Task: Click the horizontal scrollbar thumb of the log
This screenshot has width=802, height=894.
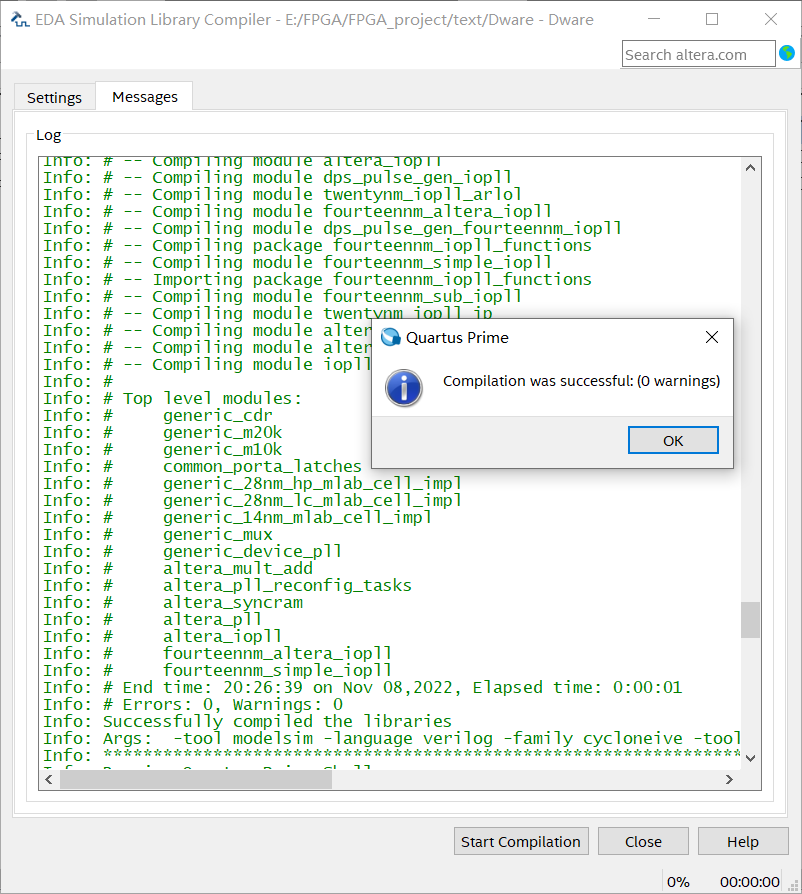Action: [x=196, y=779]
